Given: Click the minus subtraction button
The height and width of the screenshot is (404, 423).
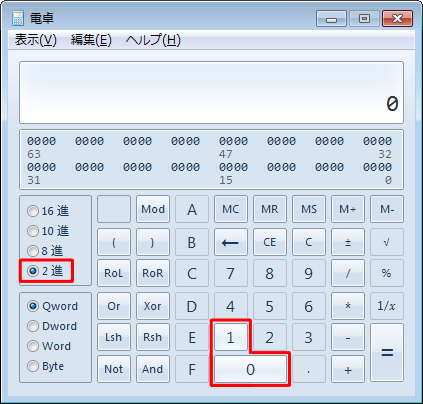Looking at the screenshot, I should 348,337.
